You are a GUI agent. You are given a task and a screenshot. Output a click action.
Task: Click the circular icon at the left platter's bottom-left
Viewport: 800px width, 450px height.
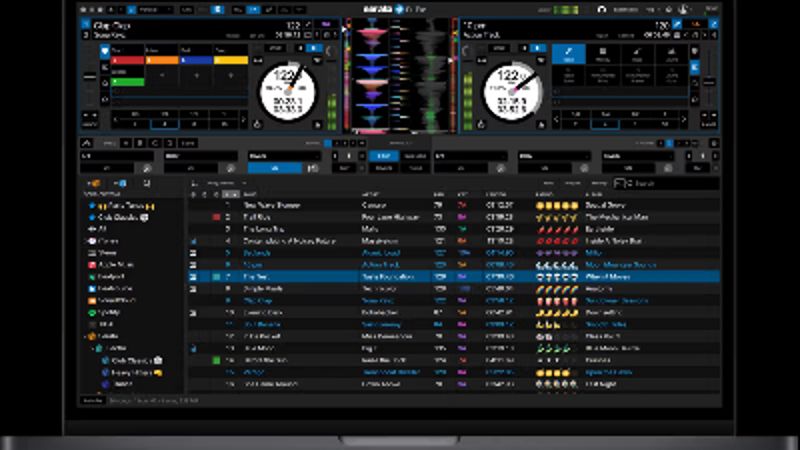(257, 124)
